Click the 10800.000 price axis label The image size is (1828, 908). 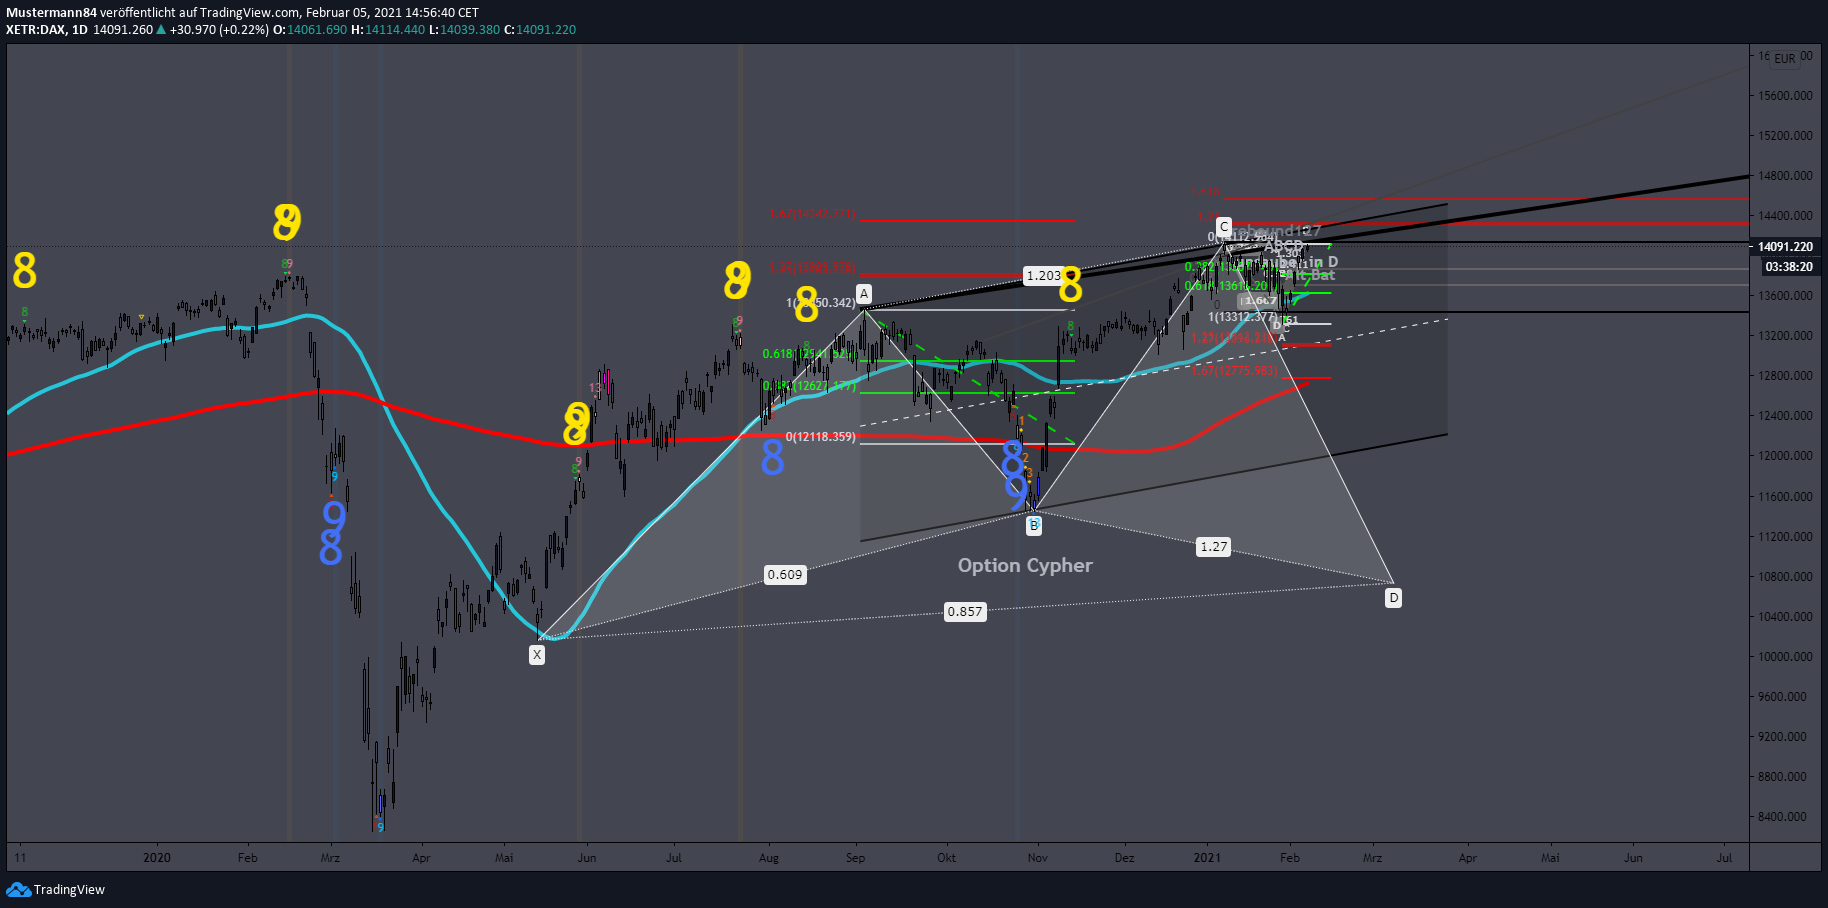(1786, 577)
